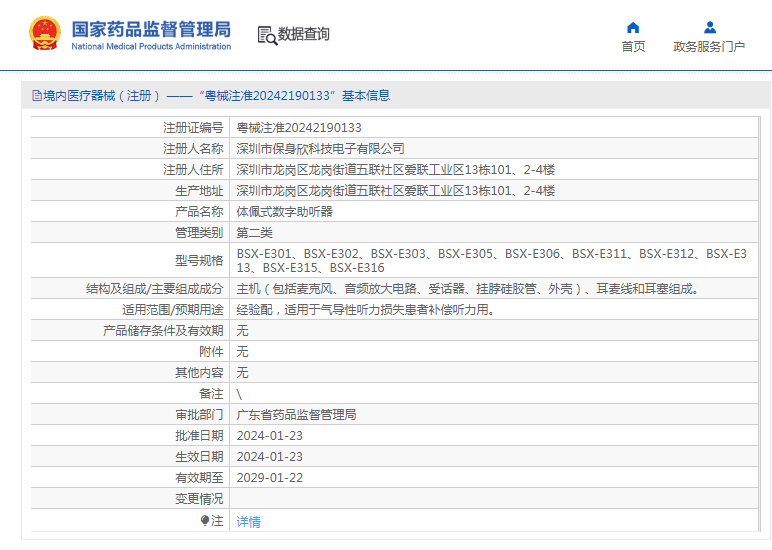The width and height of the screenshot is (772, 550).
Task: Click the 主机（包括麦克风 structure description
Action: pos(468,289)
